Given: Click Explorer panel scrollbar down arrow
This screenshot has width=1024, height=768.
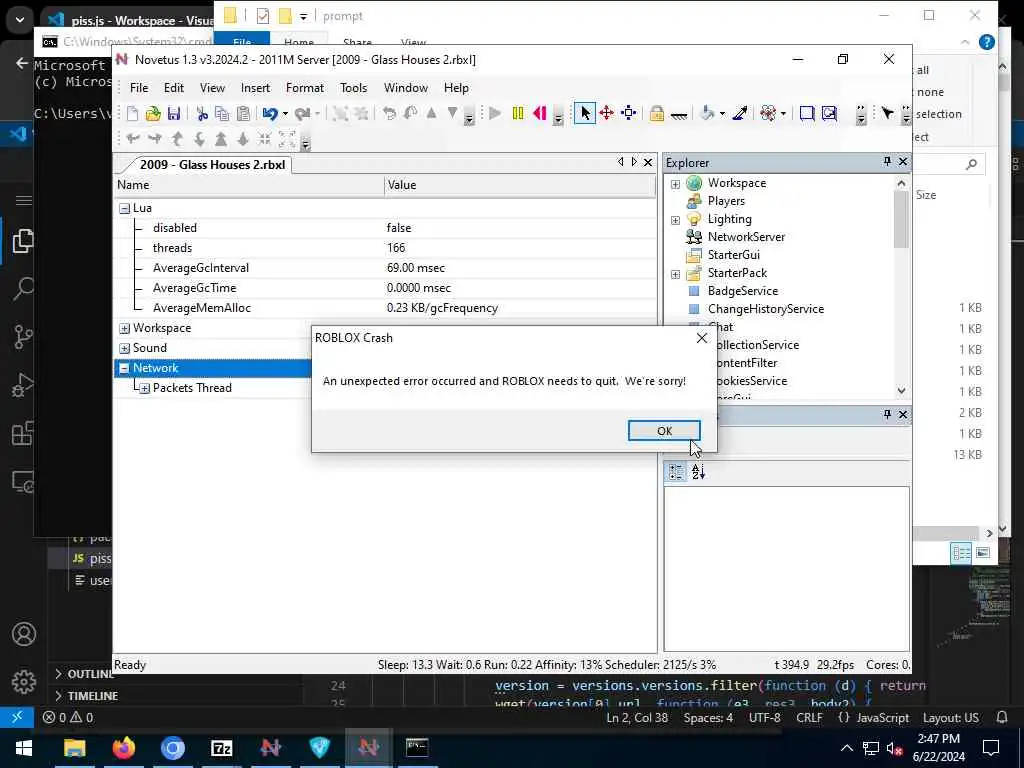Looking at the screenshot, I should 901,391.
